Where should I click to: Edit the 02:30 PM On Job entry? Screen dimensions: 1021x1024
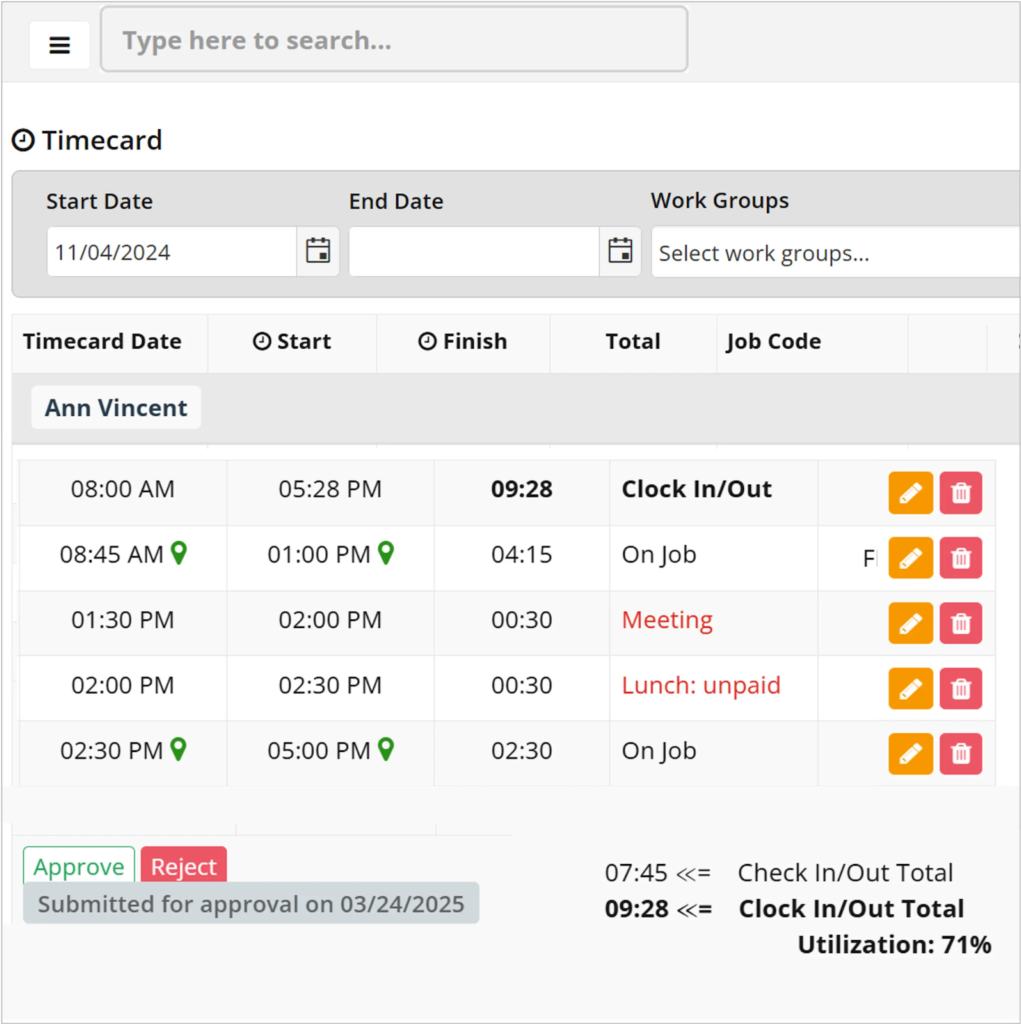[x=910, y=753]
